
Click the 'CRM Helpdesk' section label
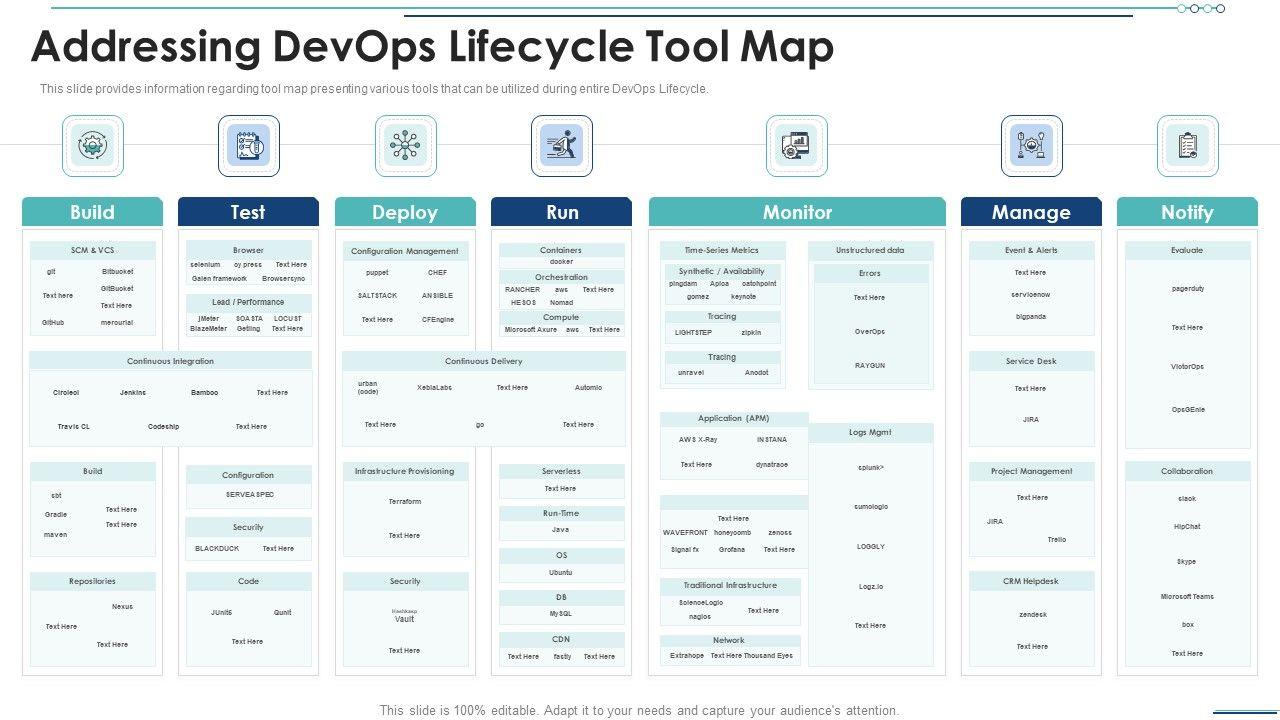tap(1031, 581)
